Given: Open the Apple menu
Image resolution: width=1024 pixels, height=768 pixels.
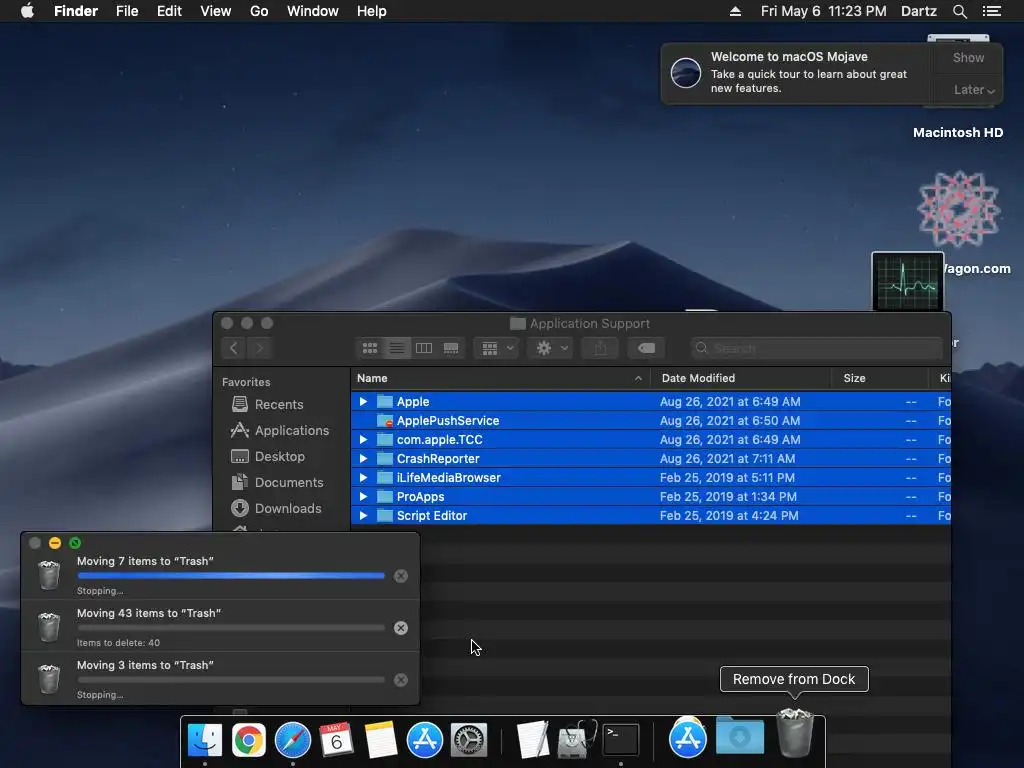Looking at the screenshot, I should click(x=27, y=11).
